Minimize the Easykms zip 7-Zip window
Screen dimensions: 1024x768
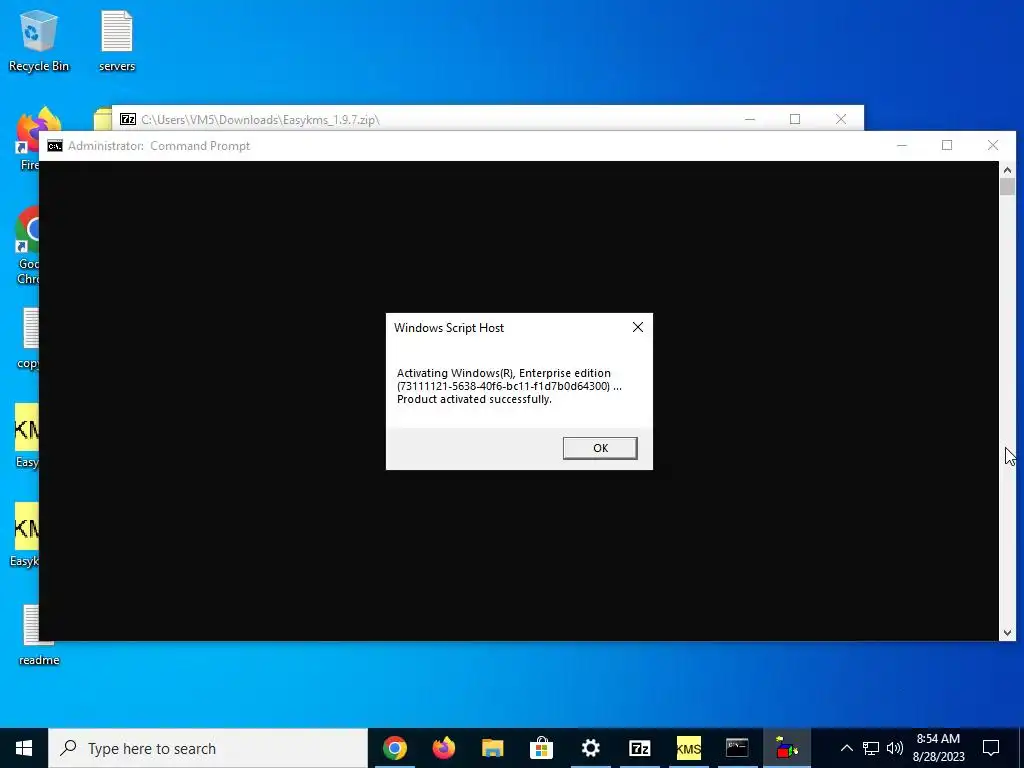[750, 119]
